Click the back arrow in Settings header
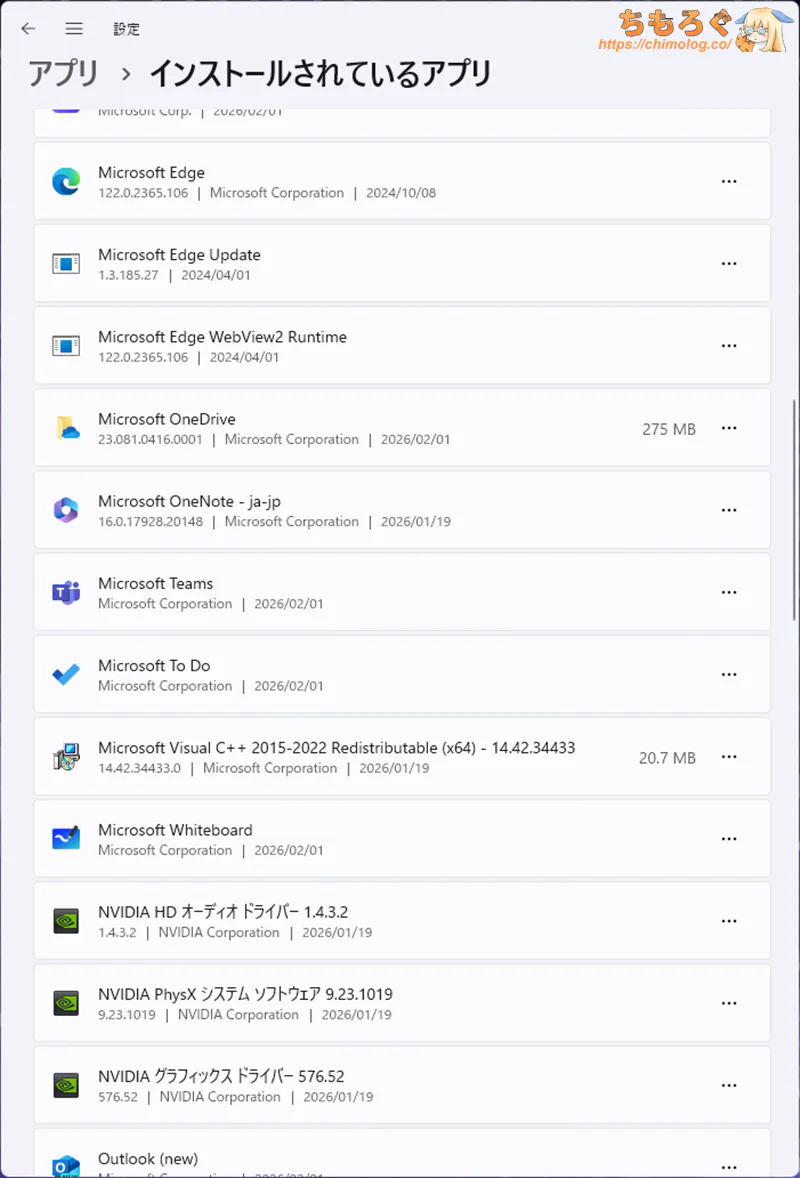 point(28,29)
